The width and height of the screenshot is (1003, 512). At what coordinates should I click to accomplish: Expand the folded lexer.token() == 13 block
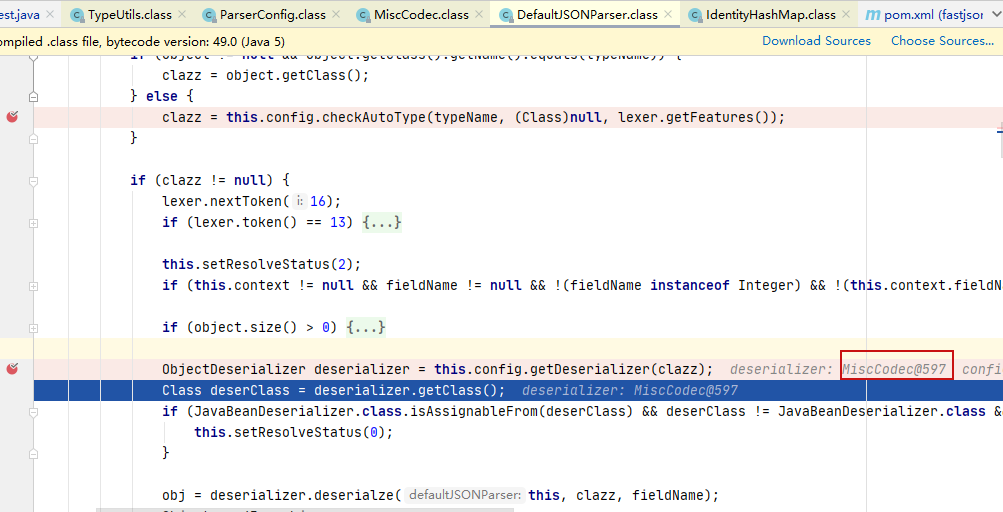382,223
